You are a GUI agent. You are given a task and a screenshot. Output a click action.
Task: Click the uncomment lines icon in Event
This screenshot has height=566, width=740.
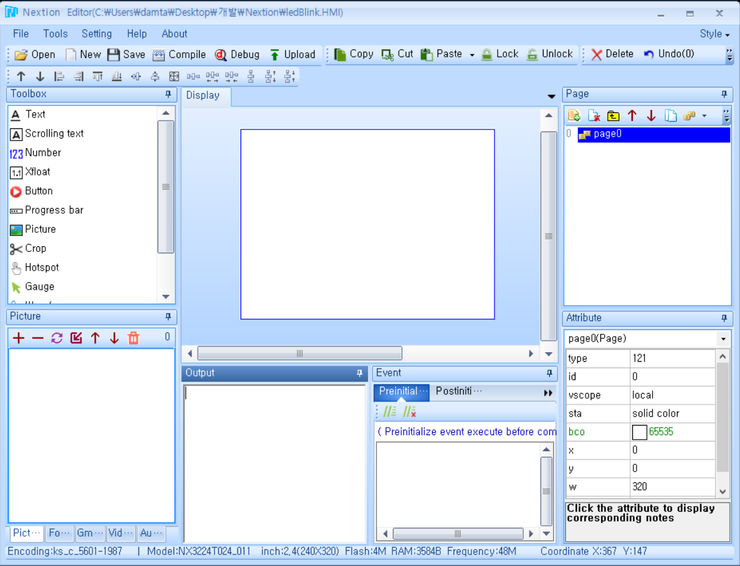[409, 412]
